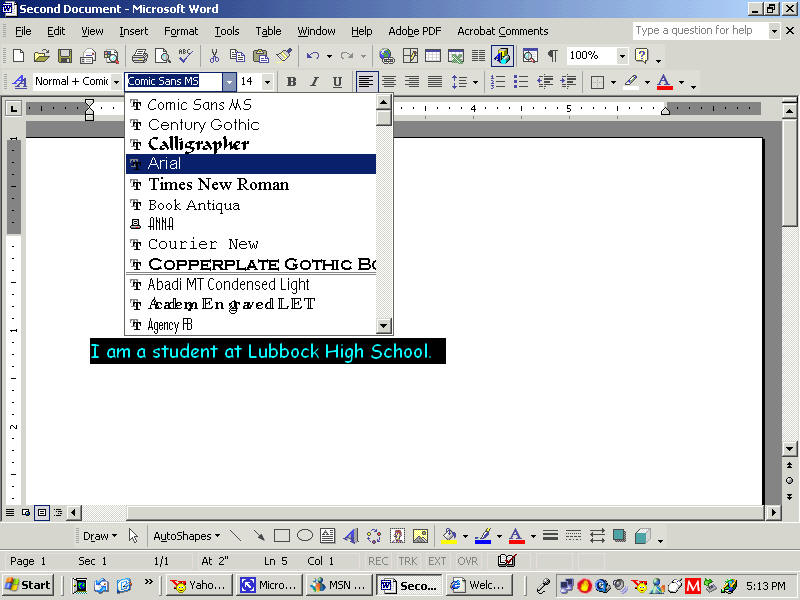The image size is (800, 600).
Task: Open the File menu
Action: 23,31
